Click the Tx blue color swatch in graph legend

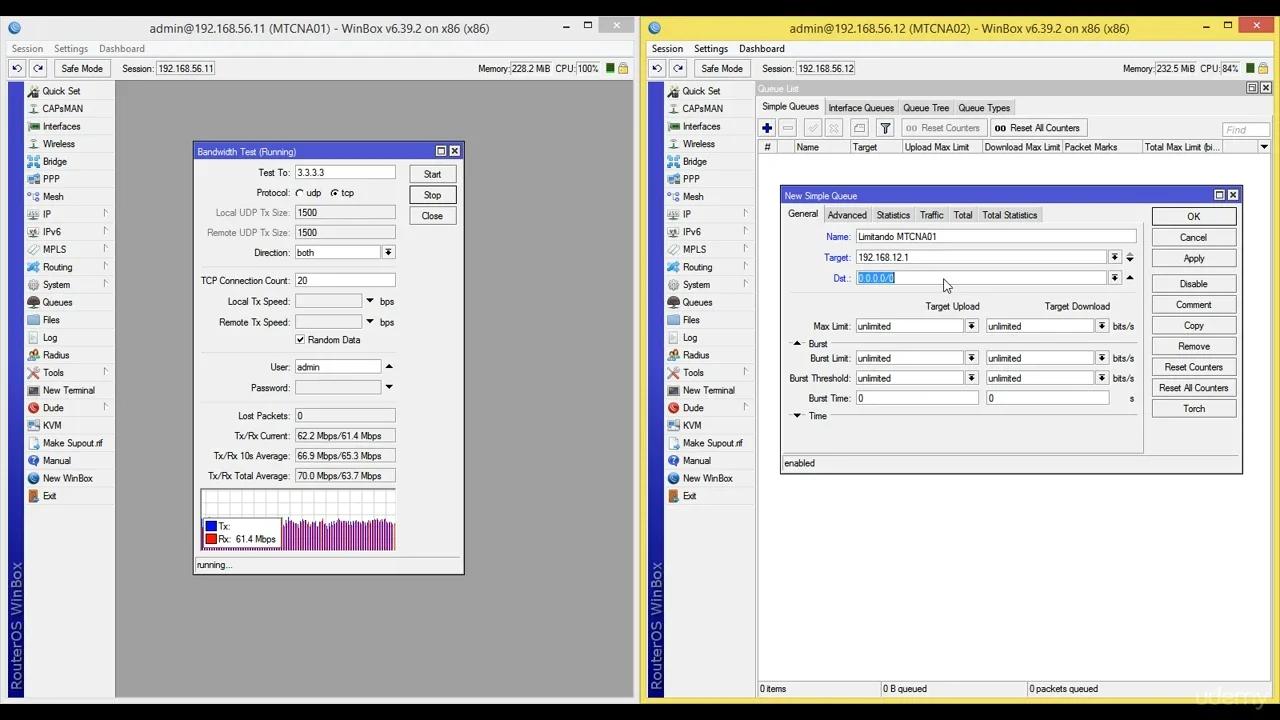pos(211,526)
